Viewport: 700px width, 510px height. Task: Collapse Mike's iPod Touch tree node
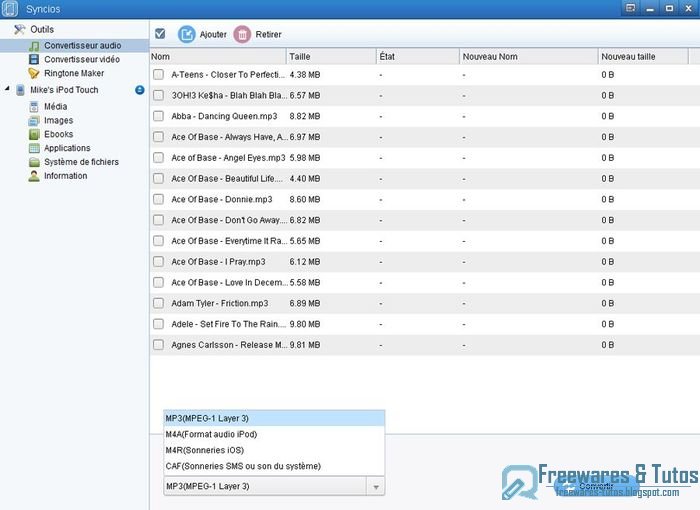tap(7, 89)
